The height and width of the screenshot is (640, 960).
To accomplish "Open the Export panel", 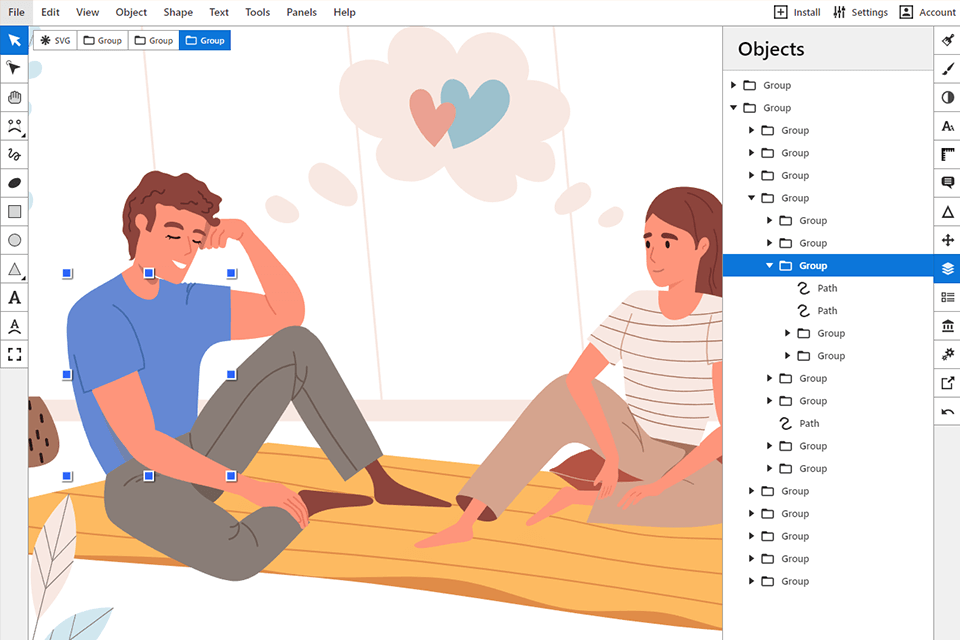I will point(947,382).
